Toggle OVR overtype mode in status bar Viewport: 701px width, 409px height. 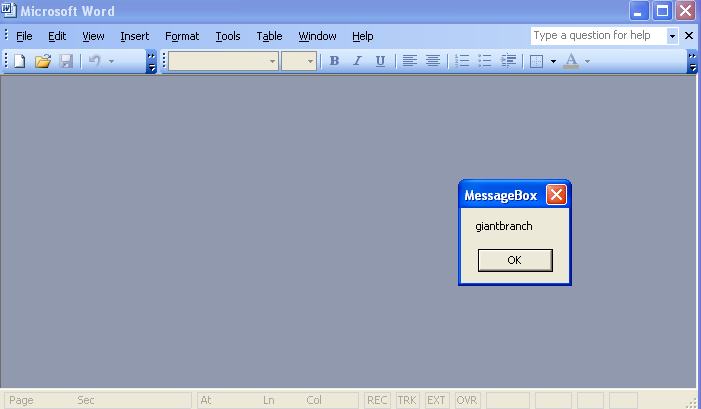(x=467, y=400)
